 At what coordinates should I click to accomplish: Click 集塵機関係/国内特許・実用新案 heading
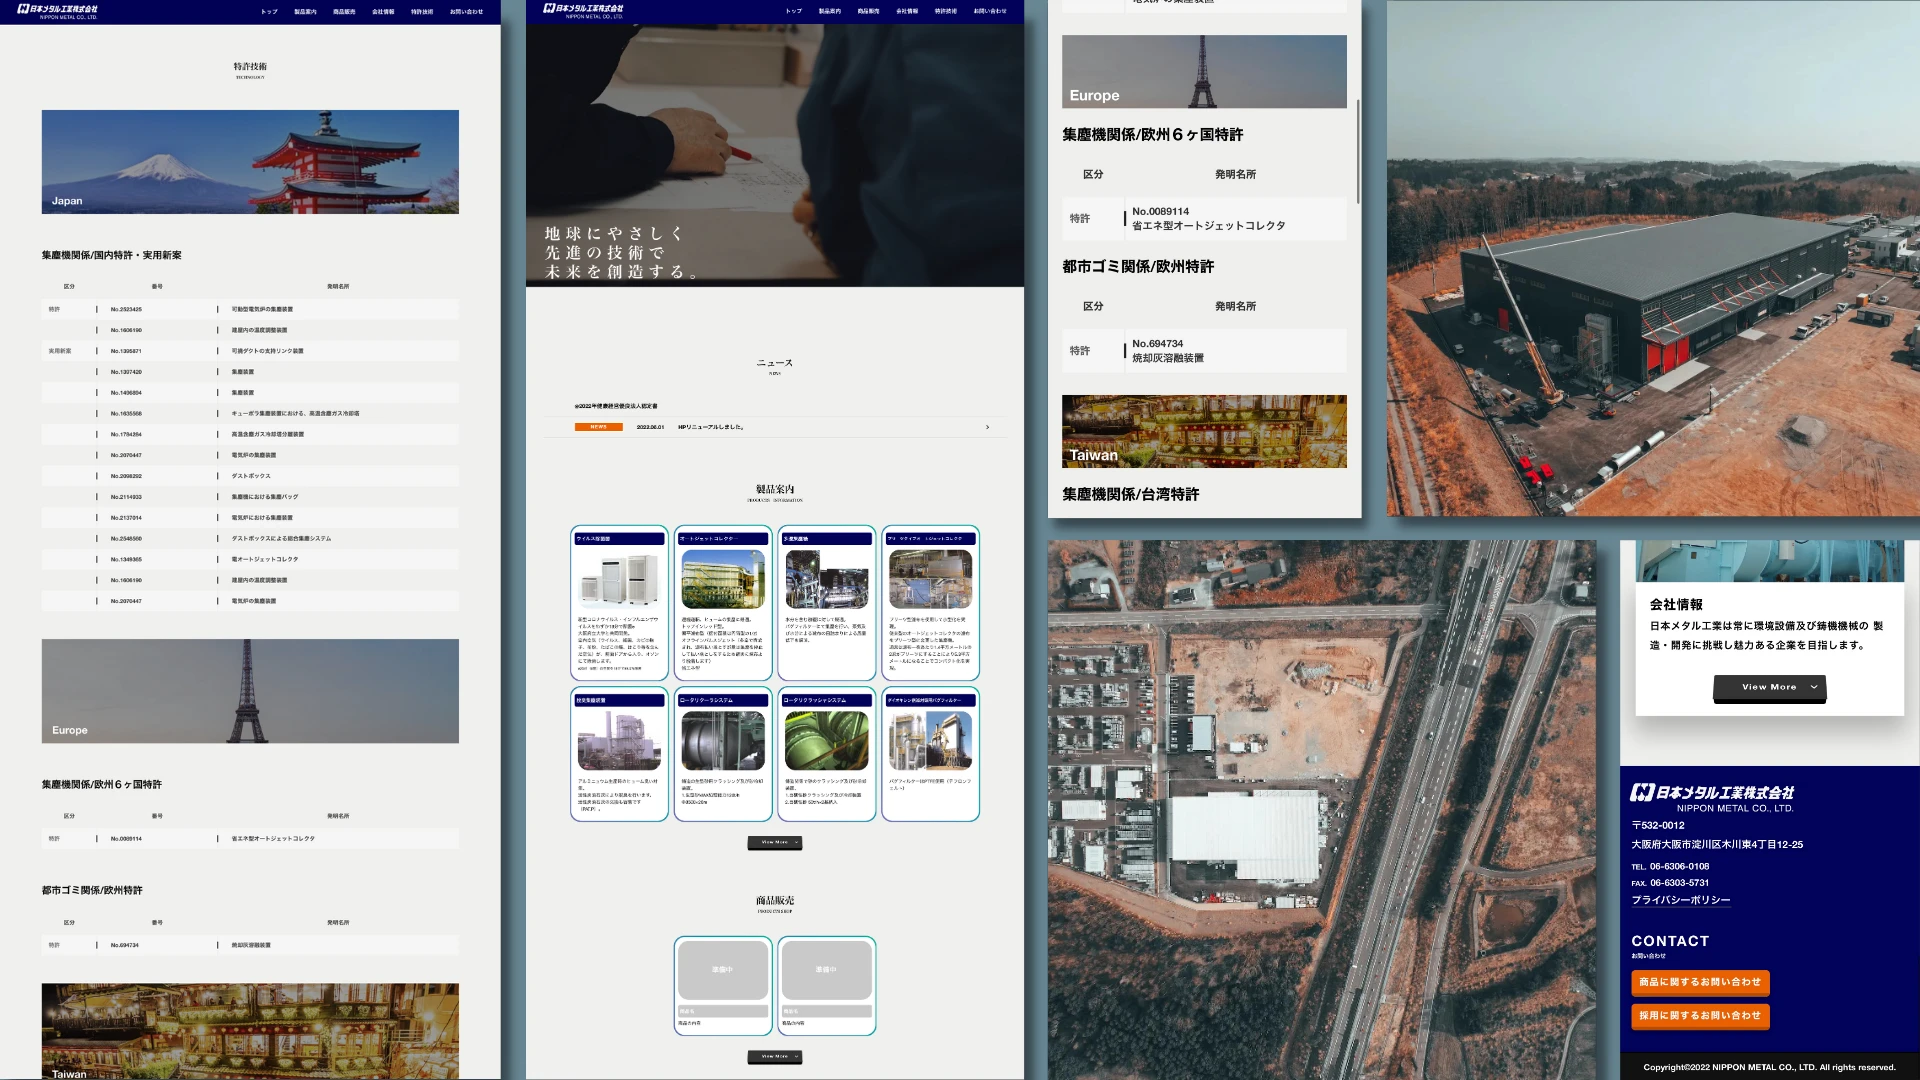tap(112, 255)
